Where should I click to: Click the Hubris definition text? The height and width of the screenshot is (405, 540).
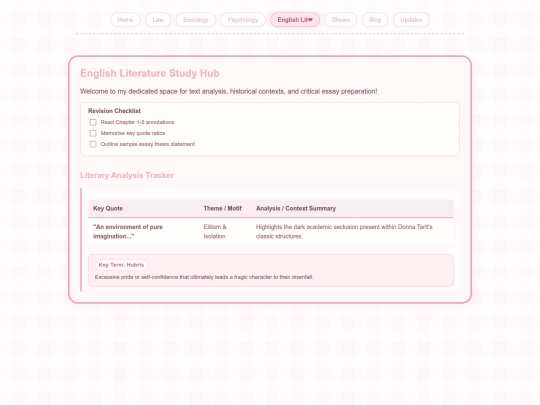[x=204, y=277]
